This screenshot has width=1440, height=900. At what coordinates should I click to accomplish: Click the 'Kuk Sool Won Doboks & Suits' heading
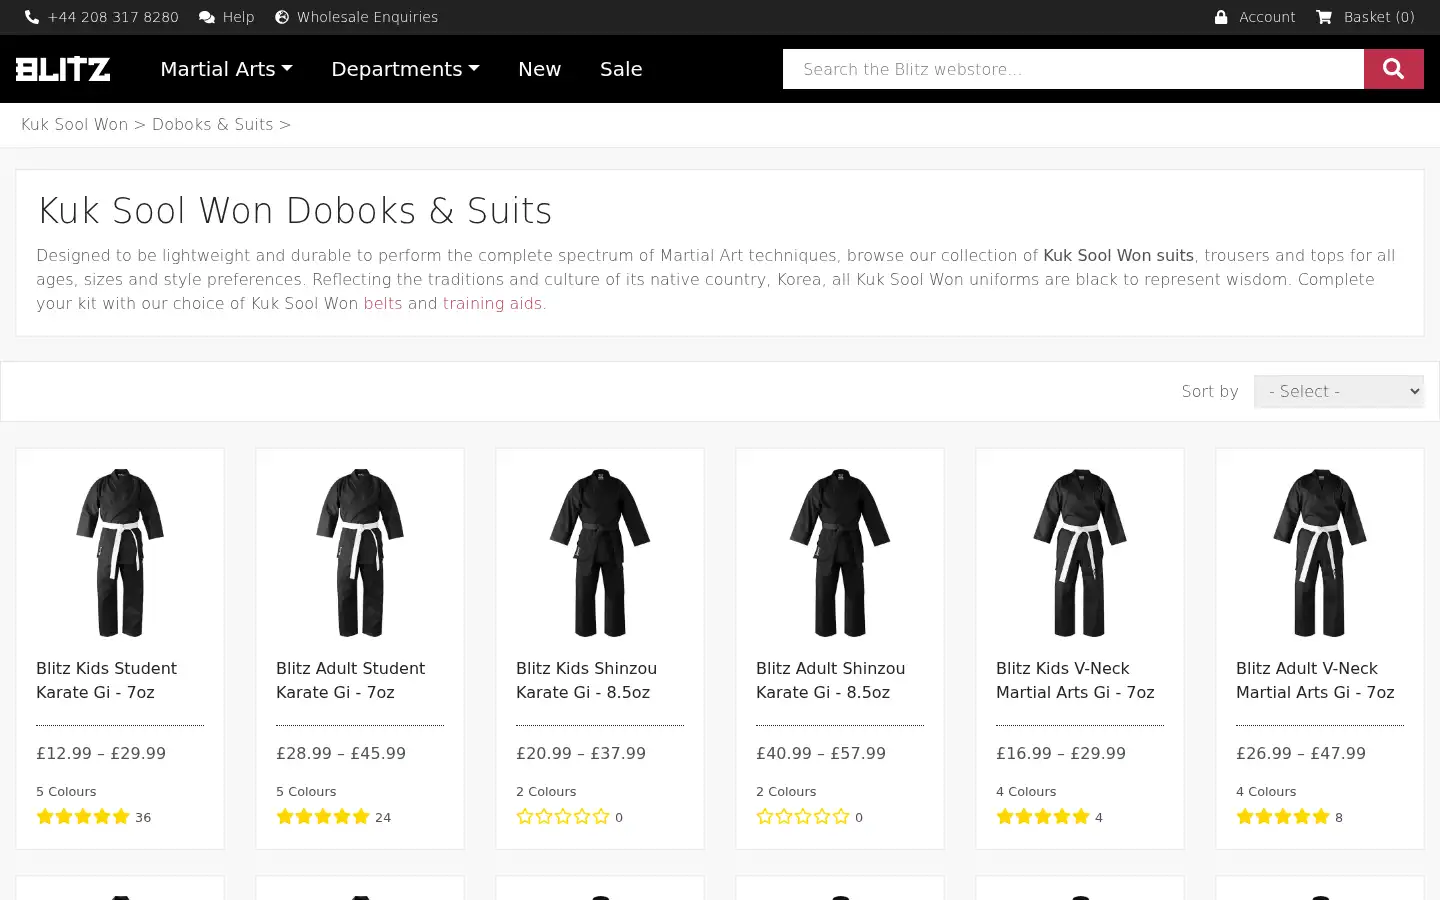295,211
